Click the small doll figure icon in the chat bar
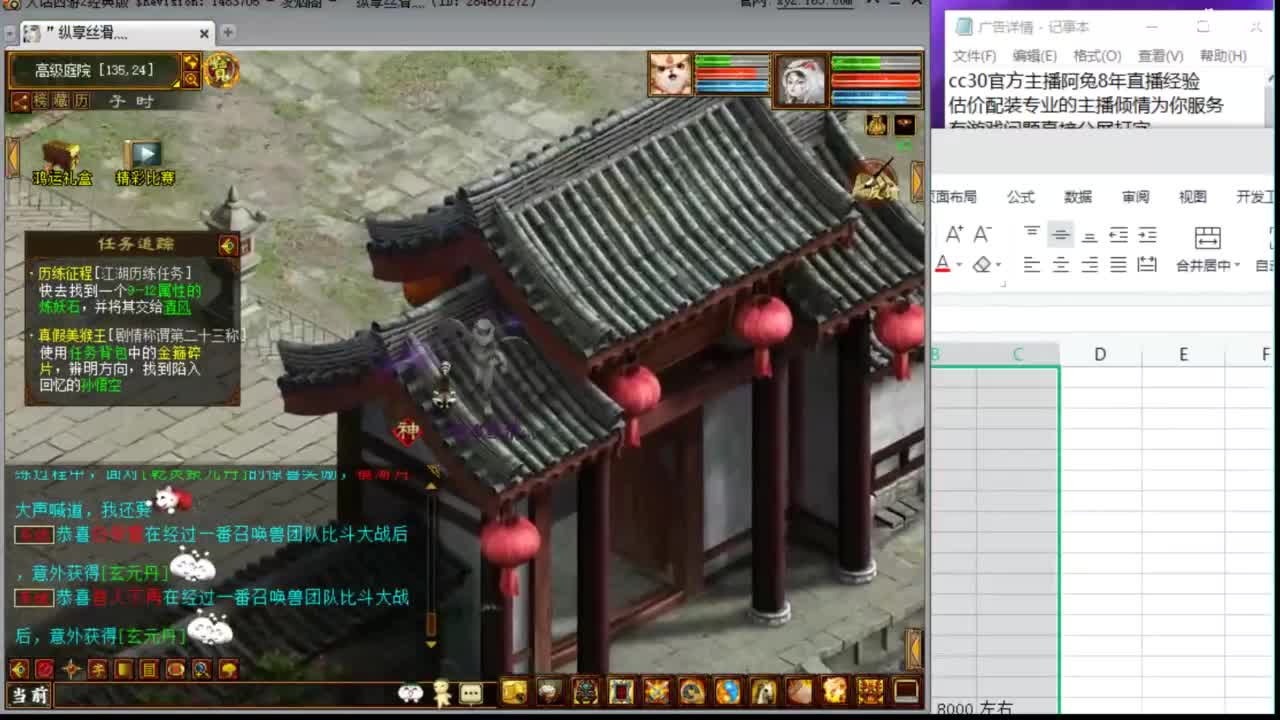Viewport: 1280px width, 720px height. 442,693
